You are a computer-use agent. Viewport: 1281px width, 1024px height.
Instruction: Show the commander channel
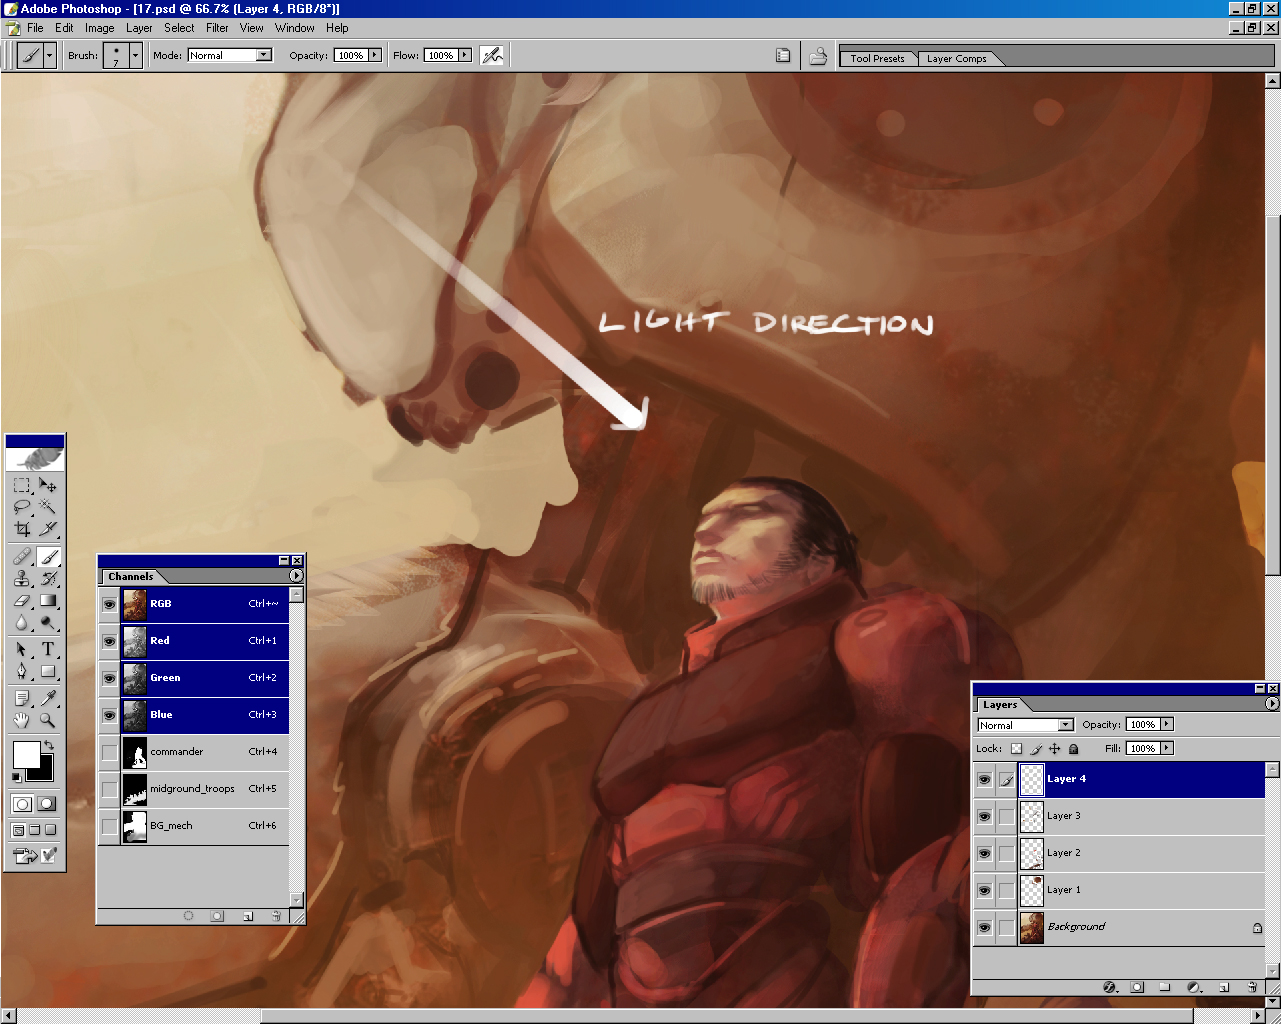click(x=109, y=752)
